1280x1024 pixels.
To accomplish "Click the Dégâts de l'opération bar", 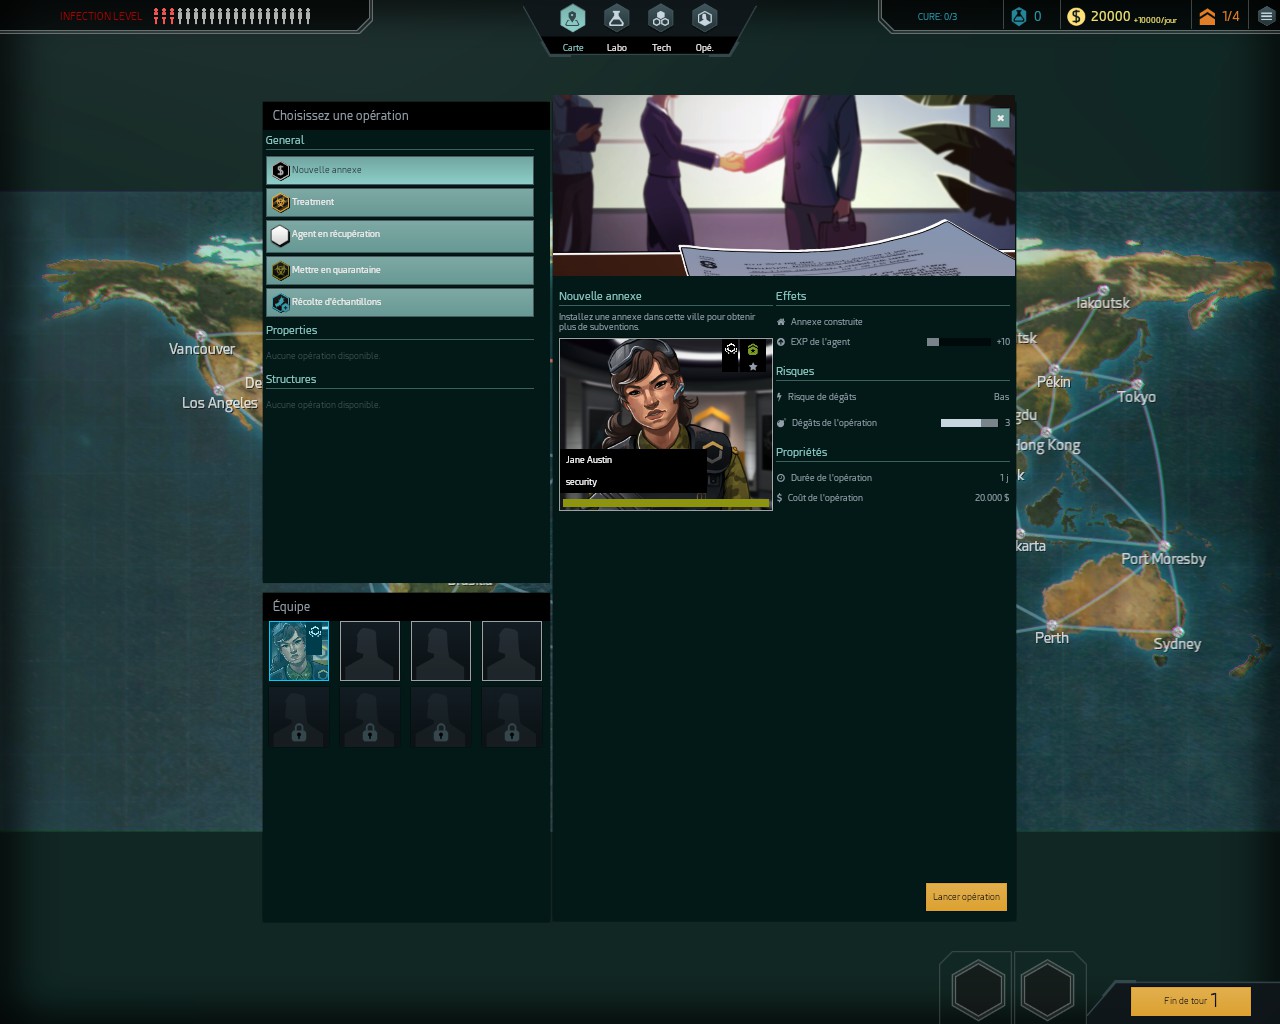I will click(x=968, y=423).
